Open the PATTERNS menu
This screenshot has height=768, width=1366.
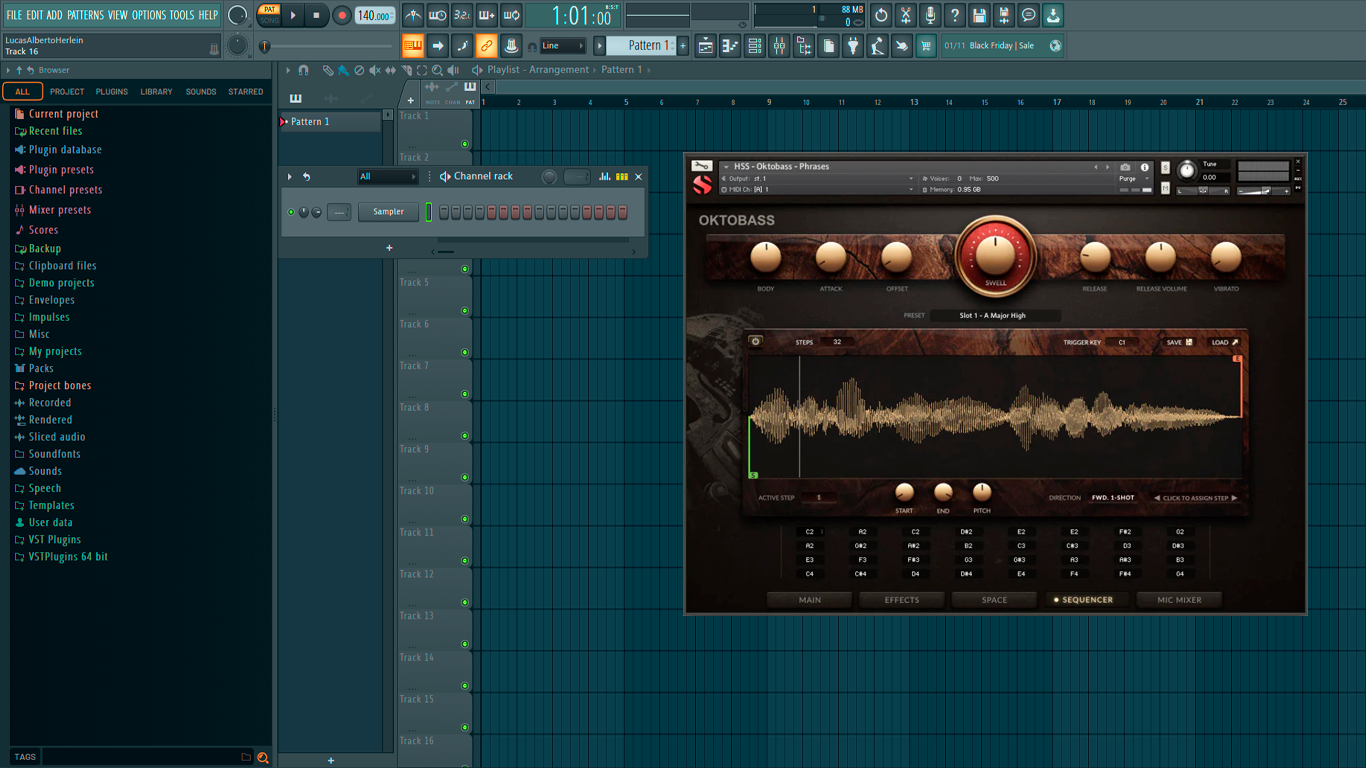point(85,15)
